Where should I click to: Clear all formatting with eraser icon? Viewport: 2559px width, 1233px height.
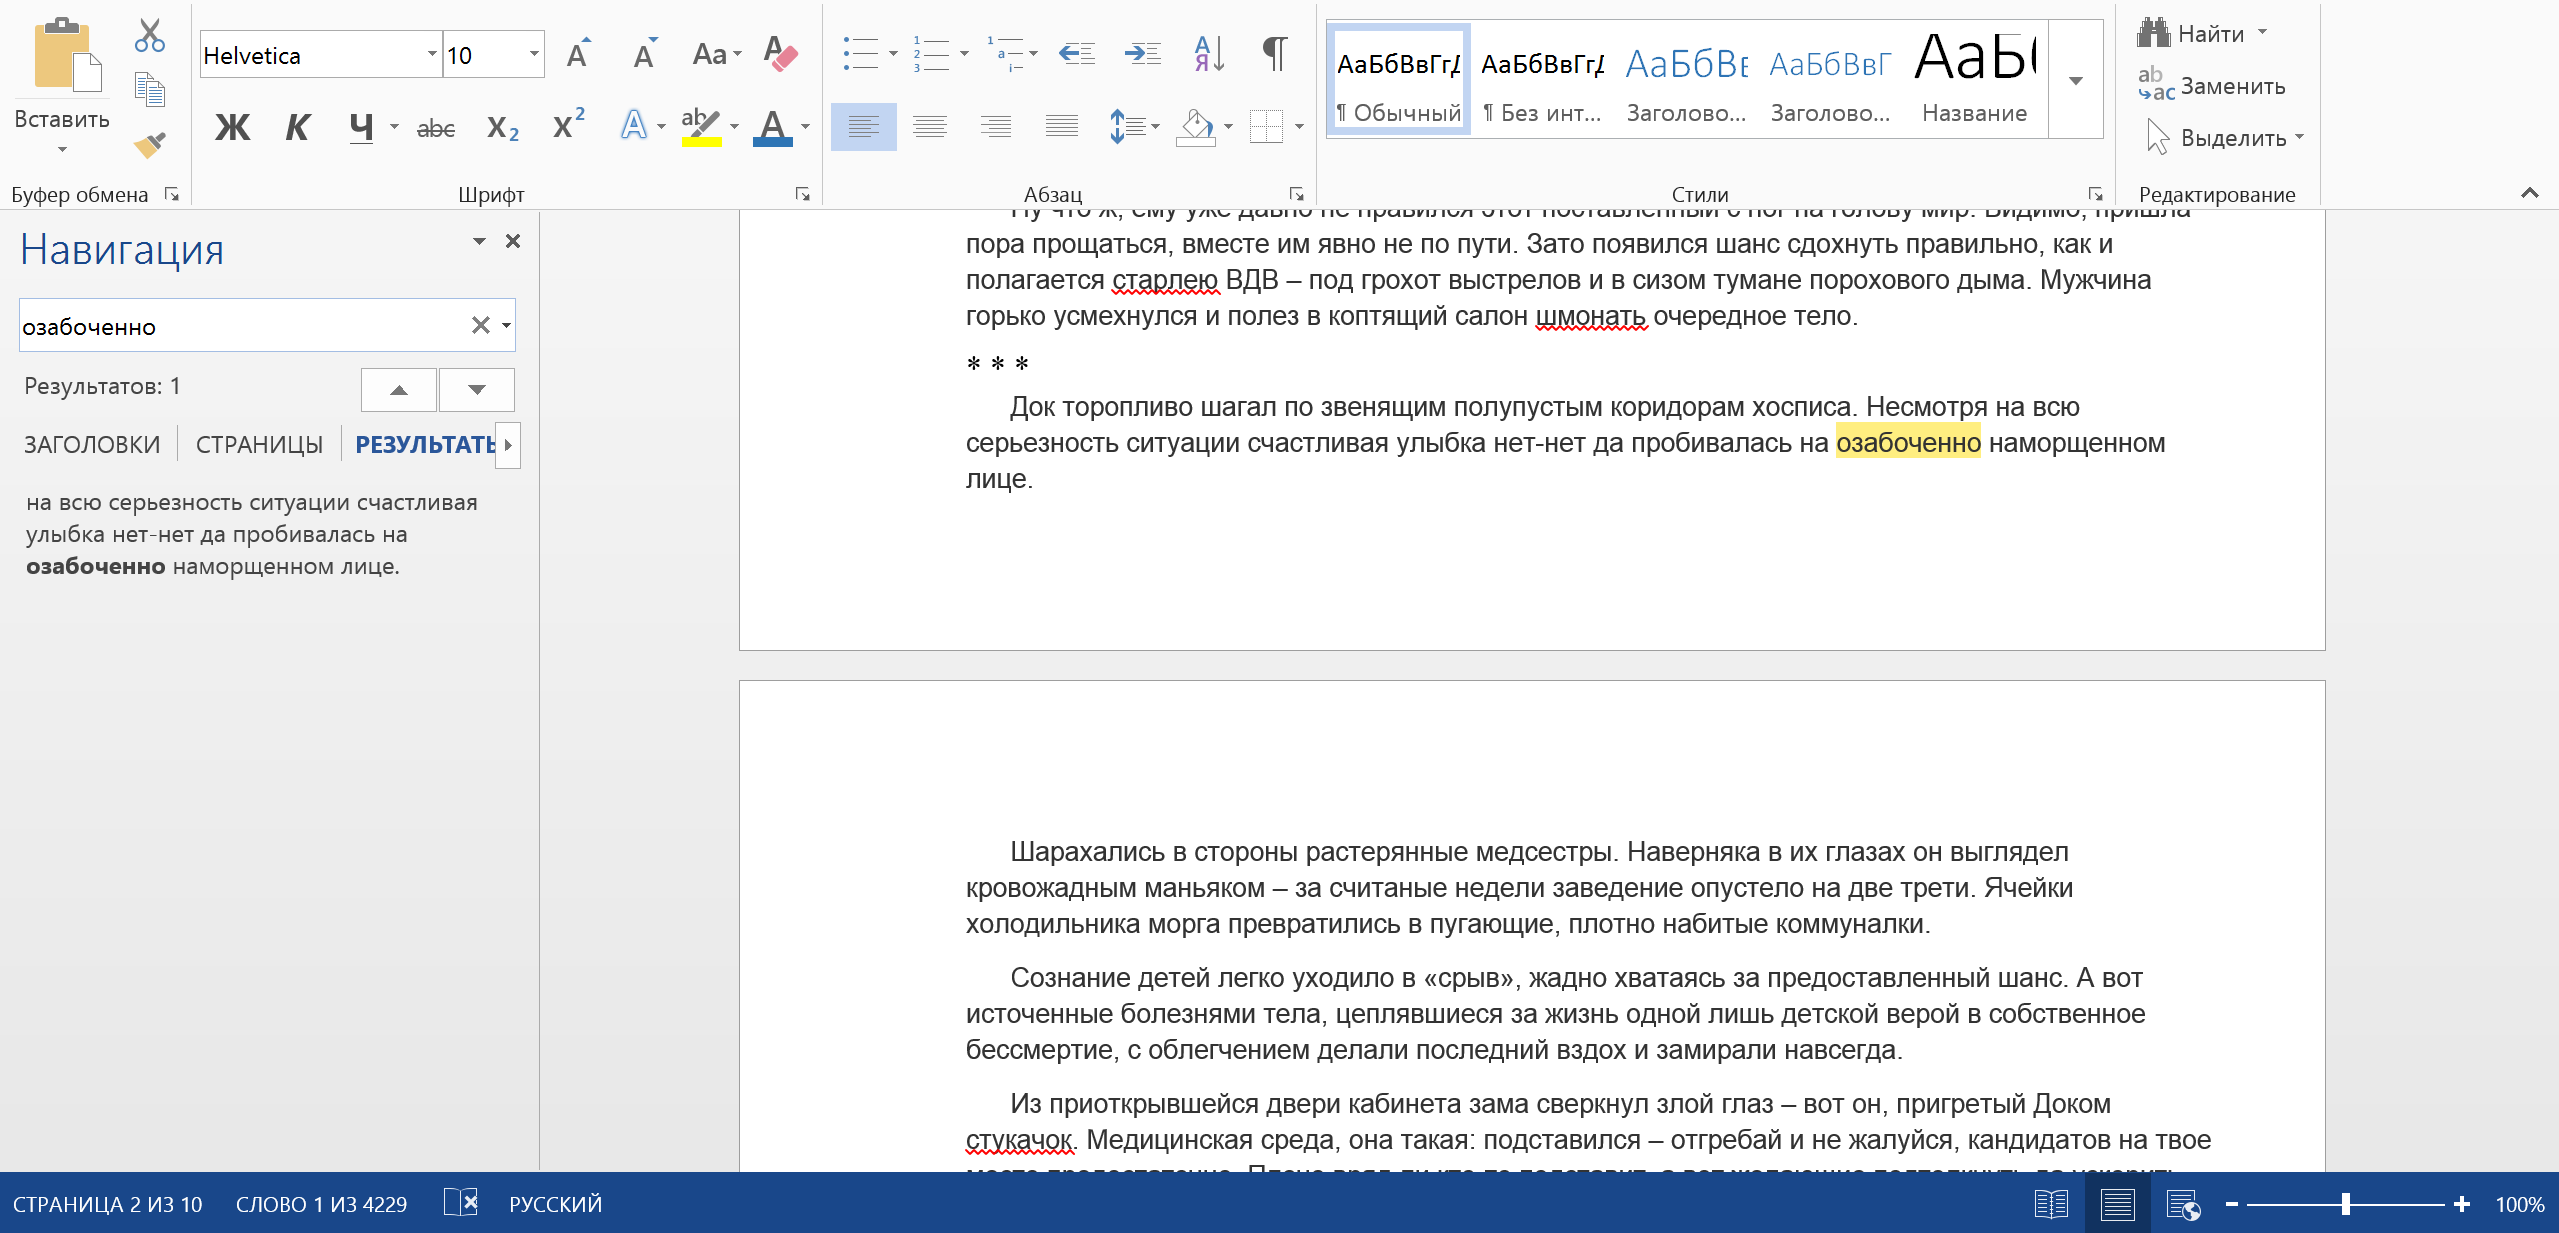(x=780, y=54)
